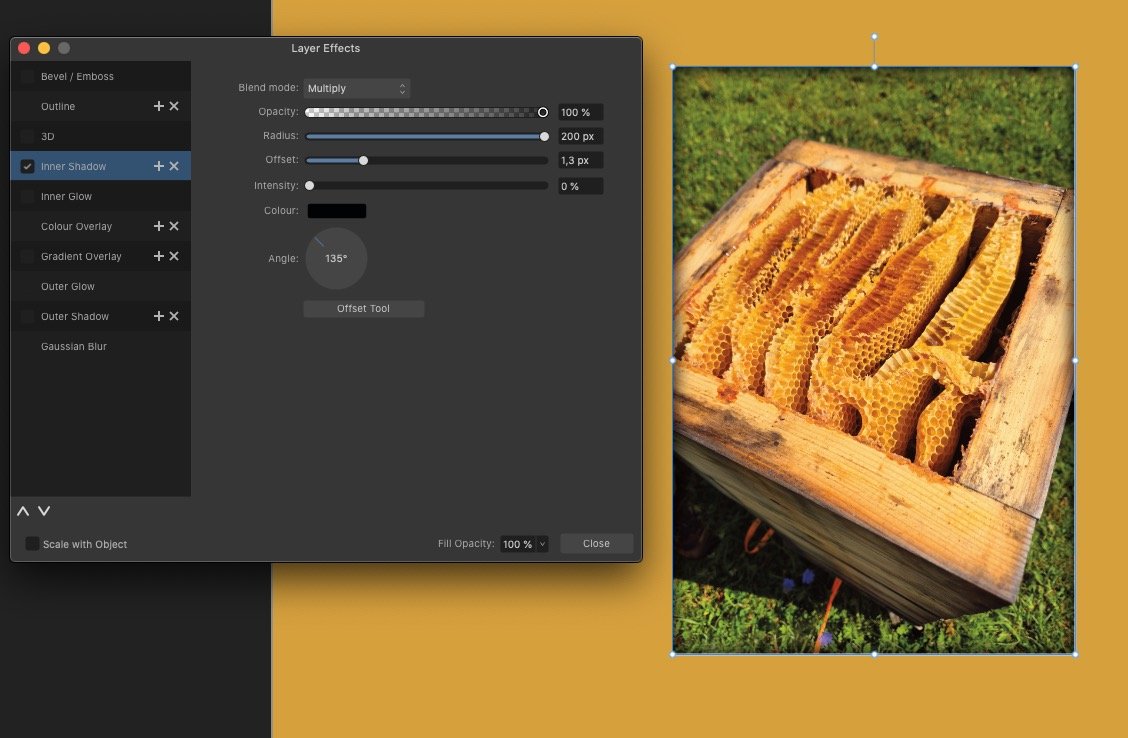The width and height of the screenshot is (1128, 738).
Task: Open the black Colour swatch
Action: coord(337,211)
